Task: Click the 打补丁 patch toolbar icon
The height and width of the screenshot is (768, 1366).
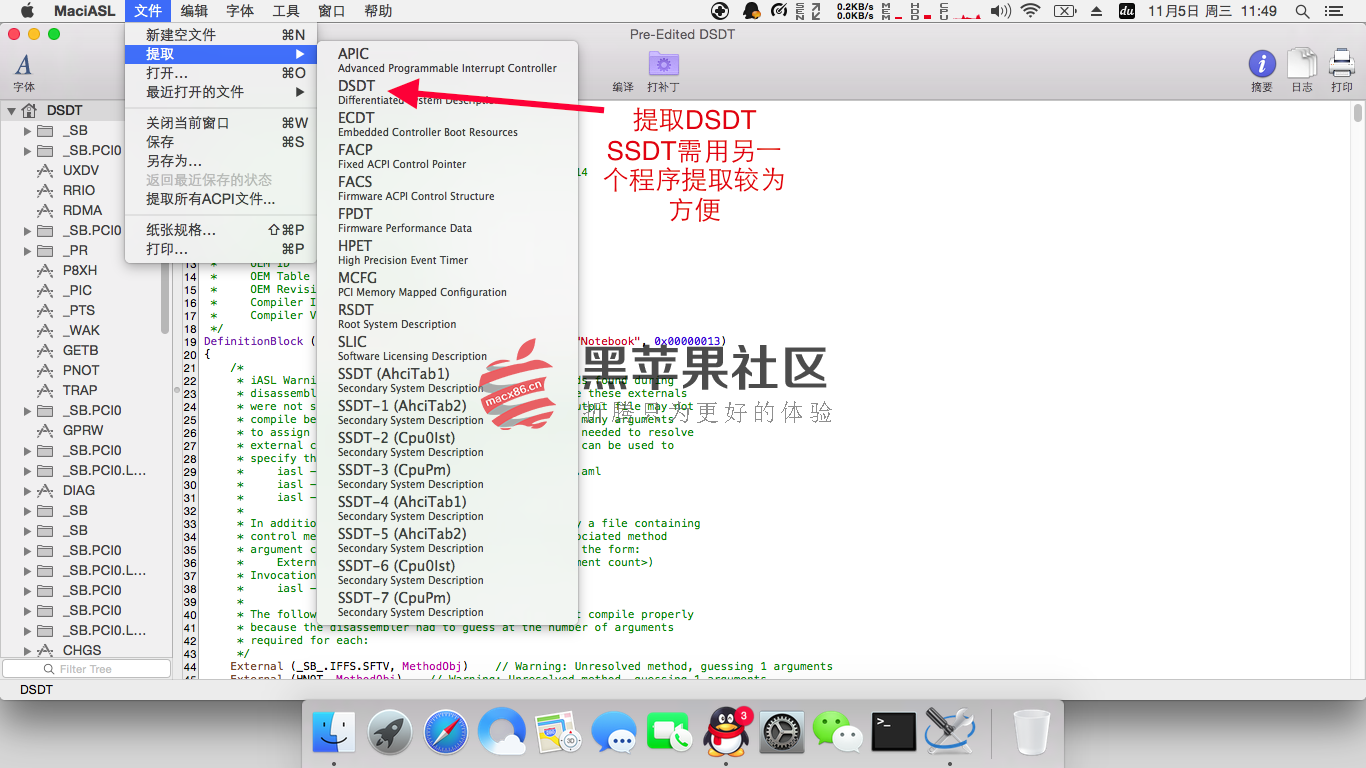Action: click(x=663, y=64)
